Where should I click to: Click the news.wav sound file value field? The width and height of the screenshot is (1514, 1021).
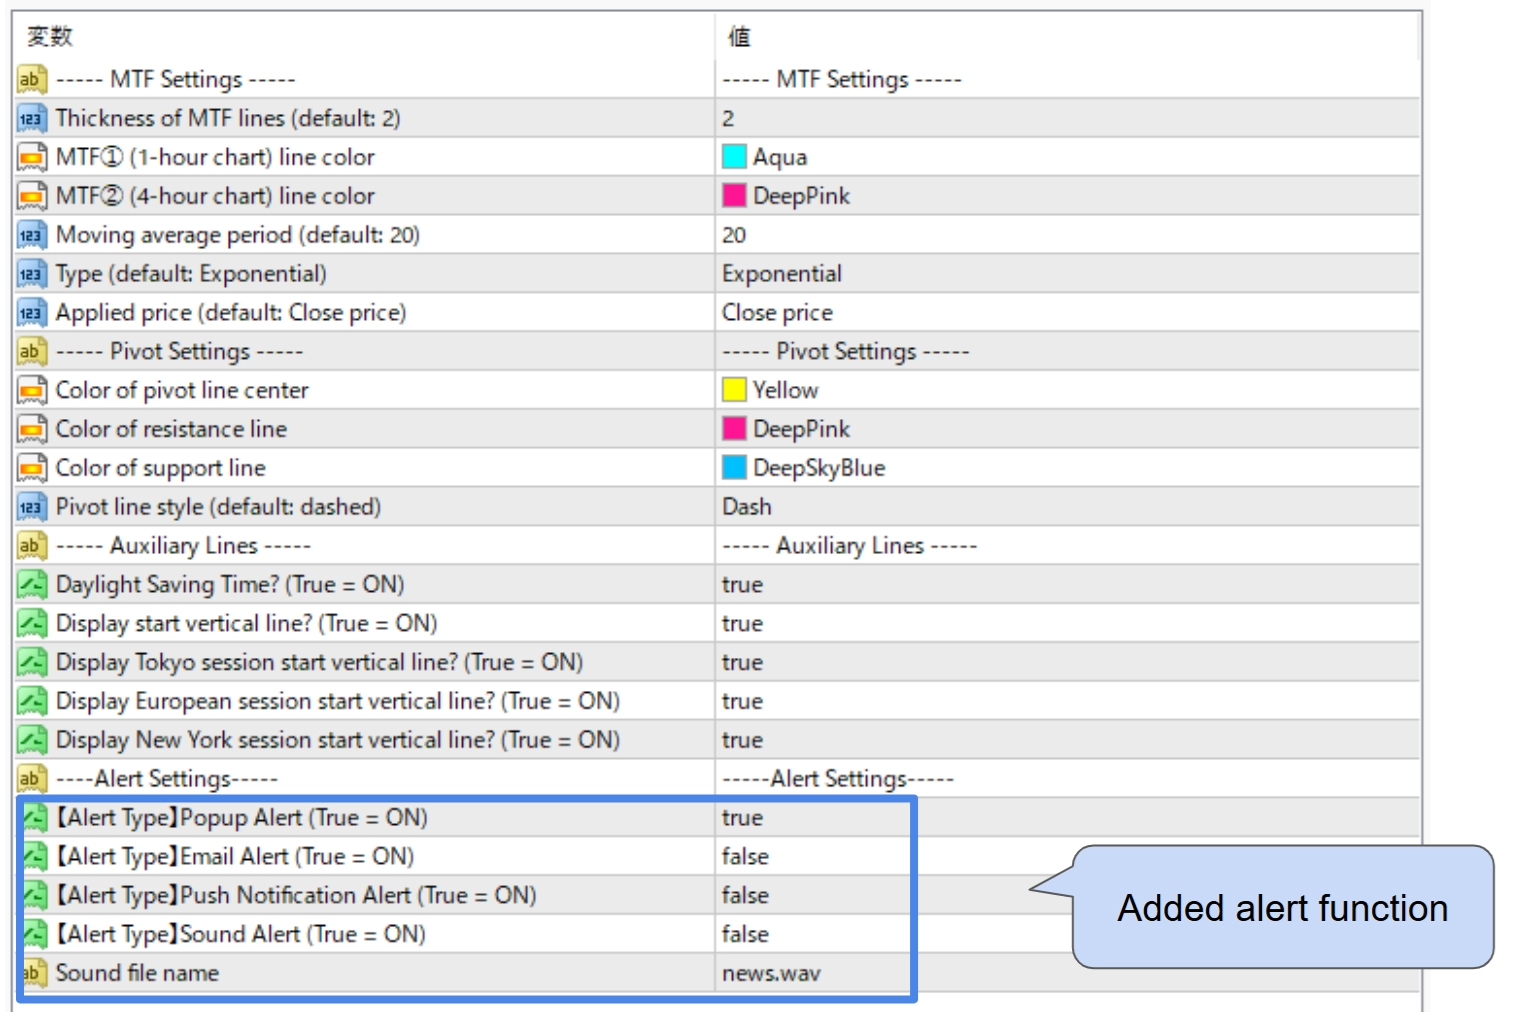click(x=771, y=973)
